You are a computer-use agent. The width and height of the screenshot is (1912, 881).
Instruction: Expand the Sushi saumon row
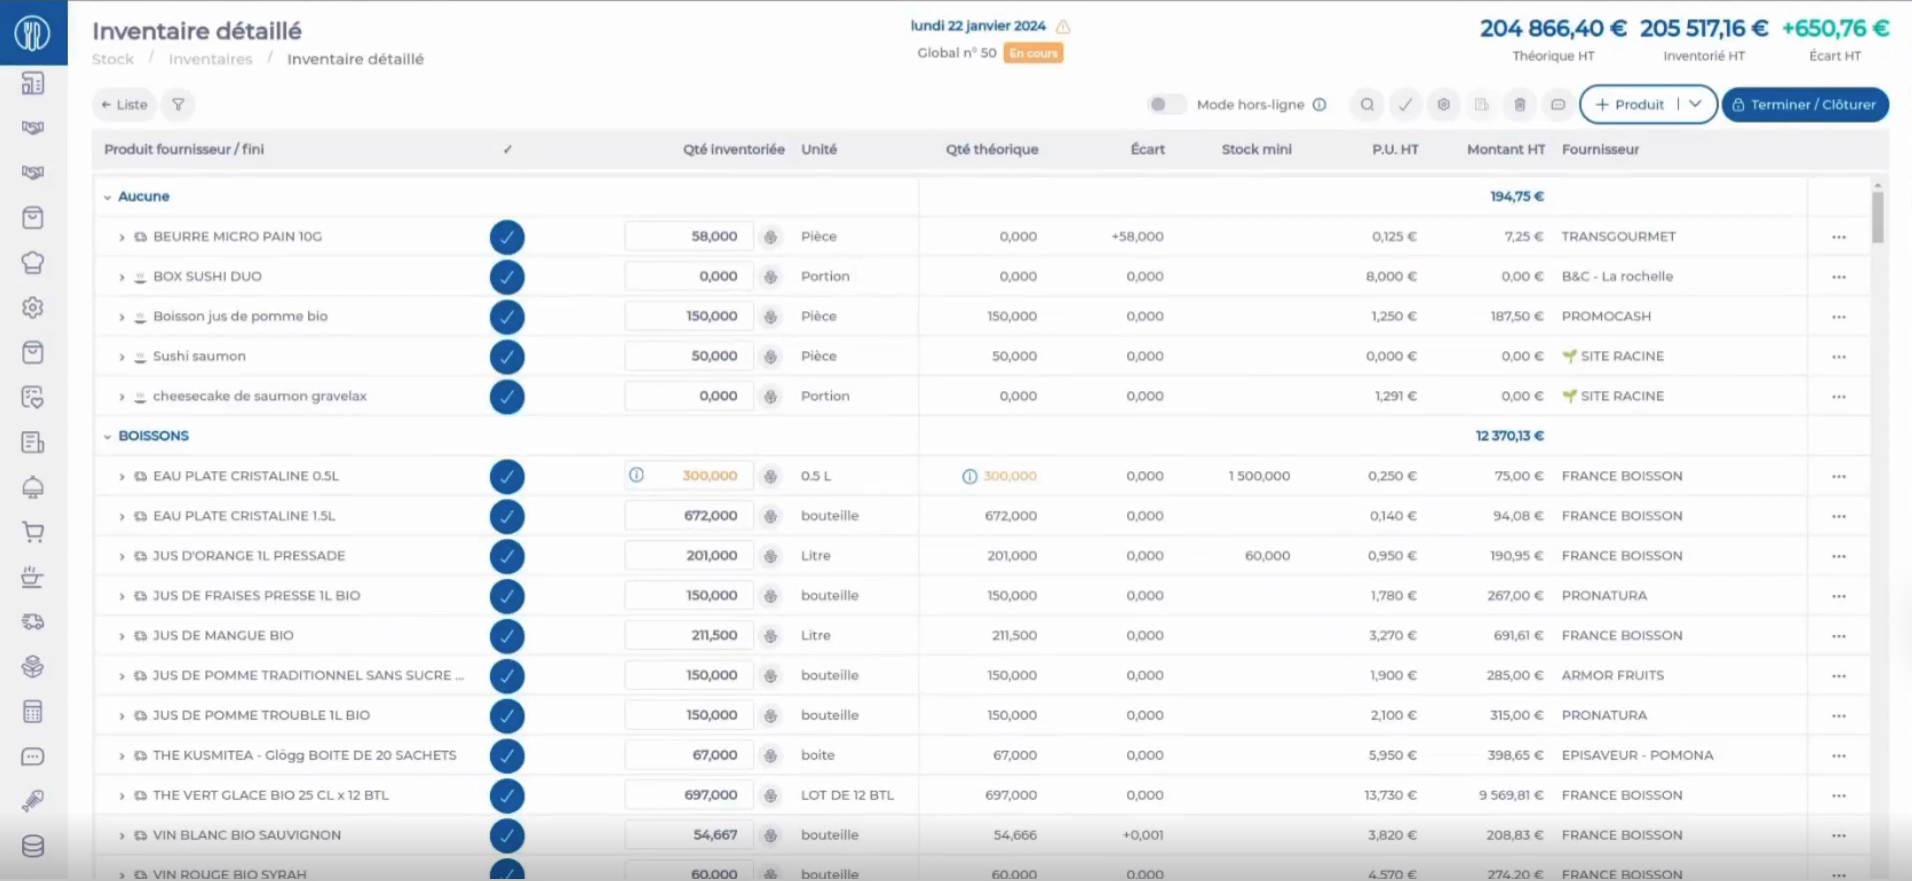point(122,357)
